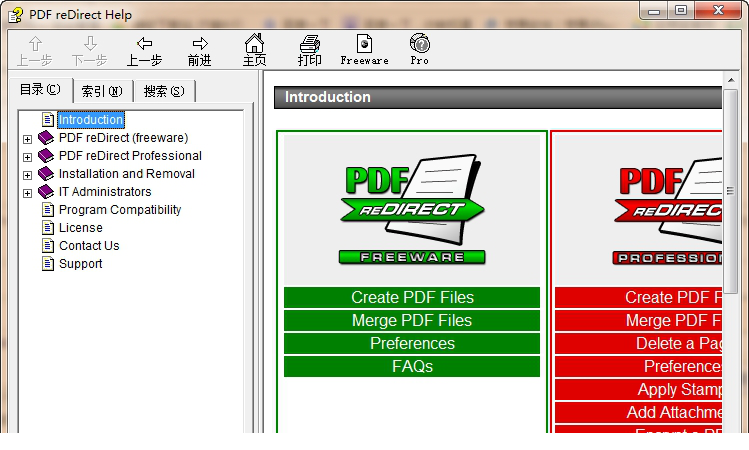Image resolution: width=749 pixels, height=450 pixels.
Task: Click the scrollbar up arrow in content pane
Action: click(x=731, y=80)
